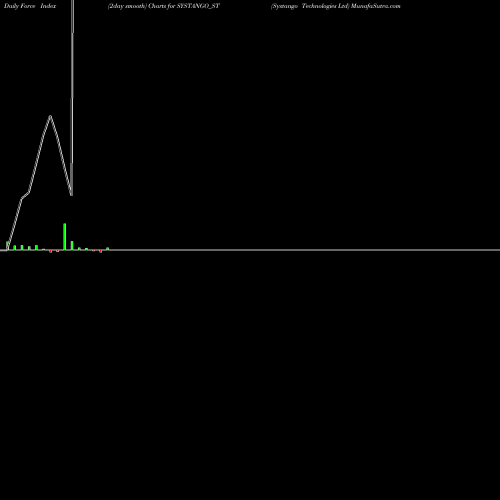
Task: Click the '(2day smooth) Charts for SYSTANGO_ST' label
Action: pos(164,6)
